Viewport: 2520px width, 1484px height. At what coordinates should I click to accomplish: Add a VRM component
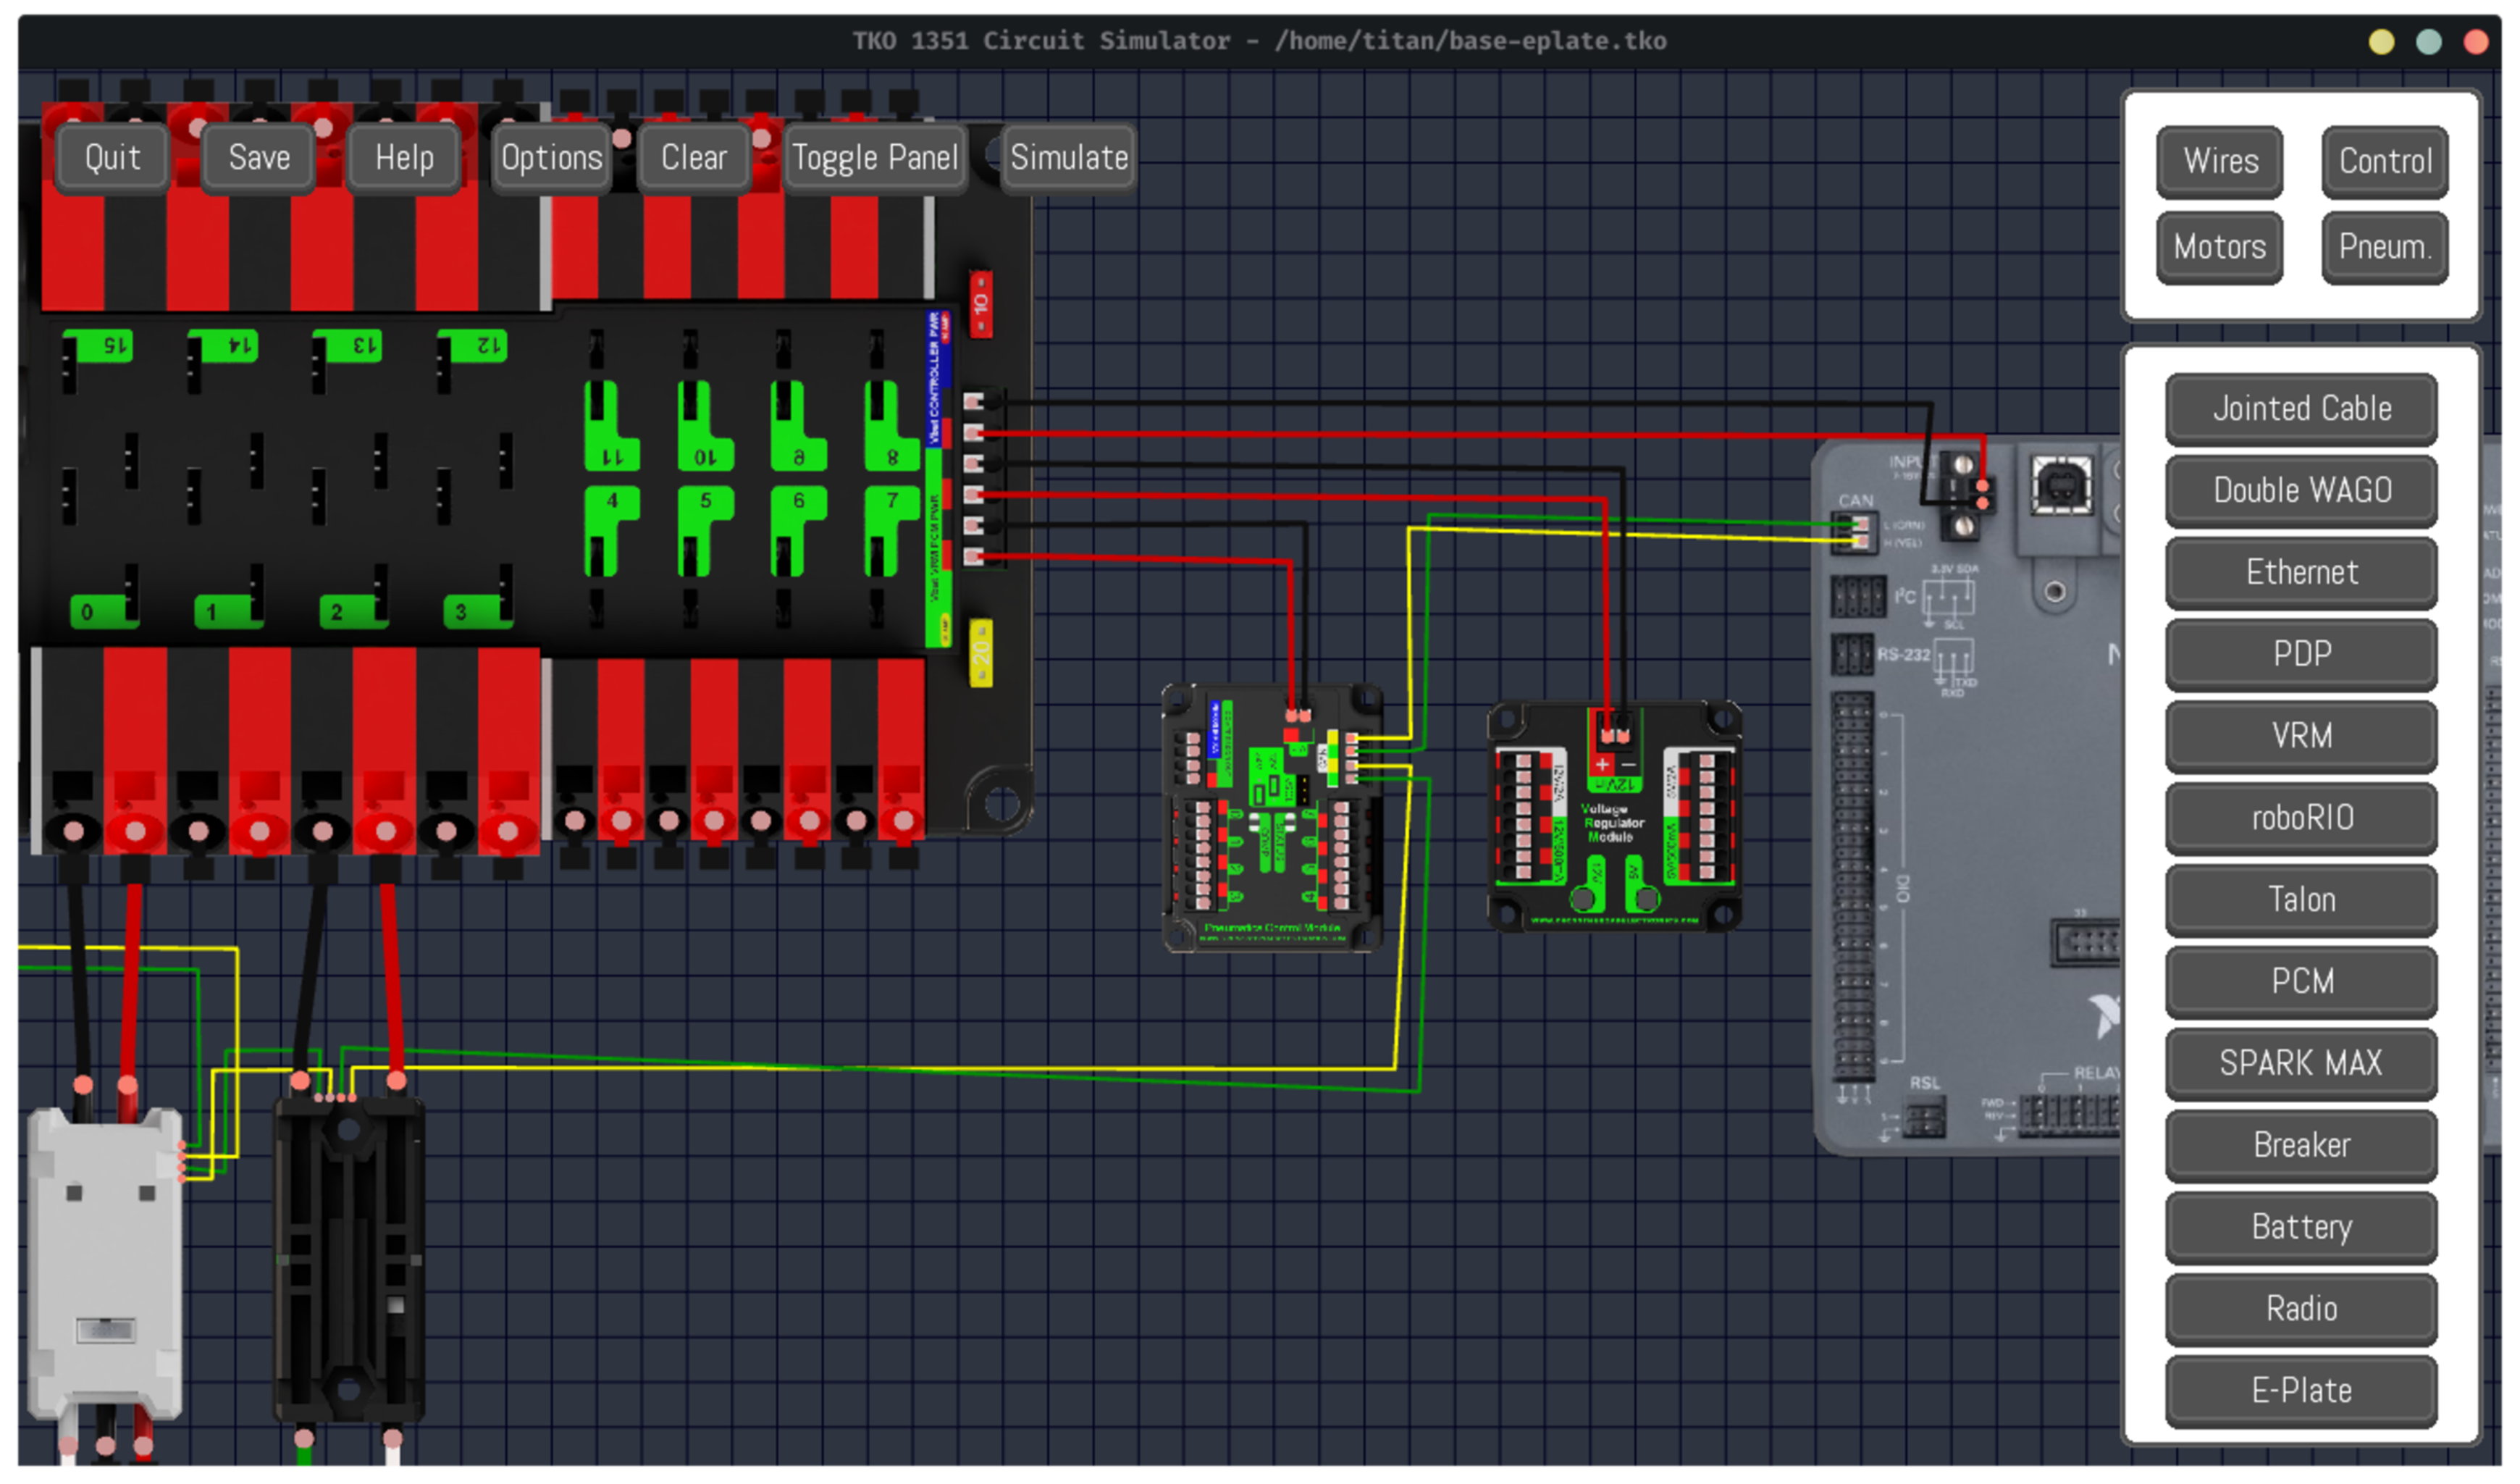[x=2302, y=738]
